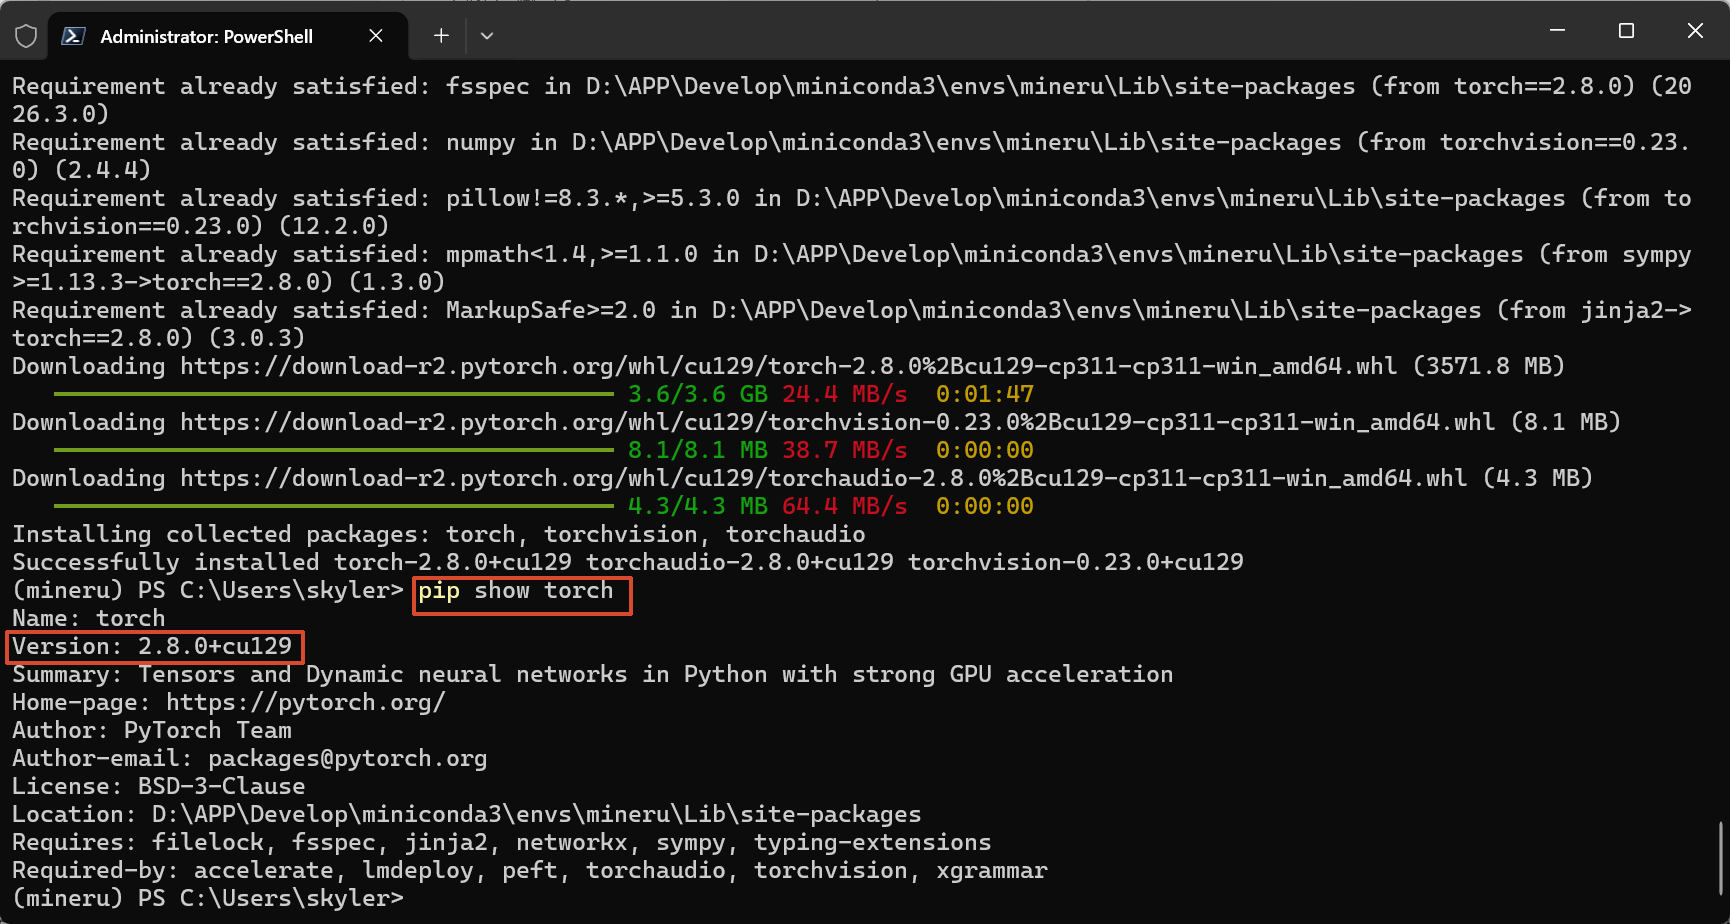Click the packages@pytorch.org email address
Viewport: 1730px width, 924px height.
tap(347, 759)
